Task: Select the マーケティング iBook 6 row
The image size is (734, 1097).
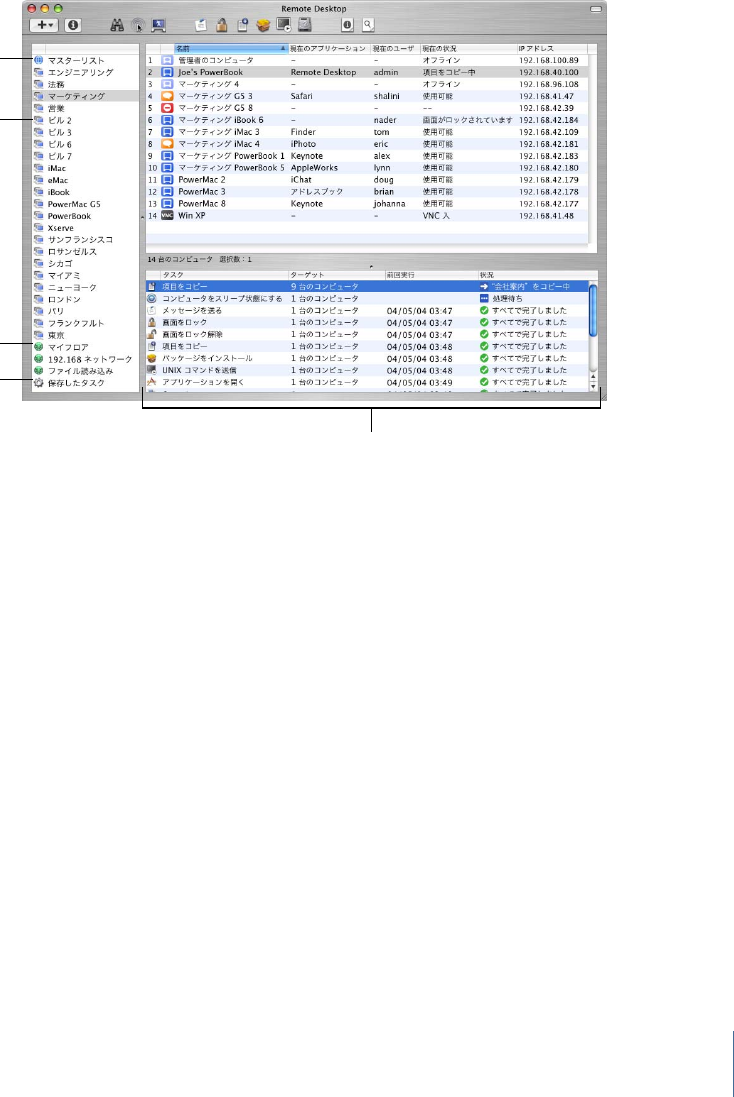Action: click(367, 120)
